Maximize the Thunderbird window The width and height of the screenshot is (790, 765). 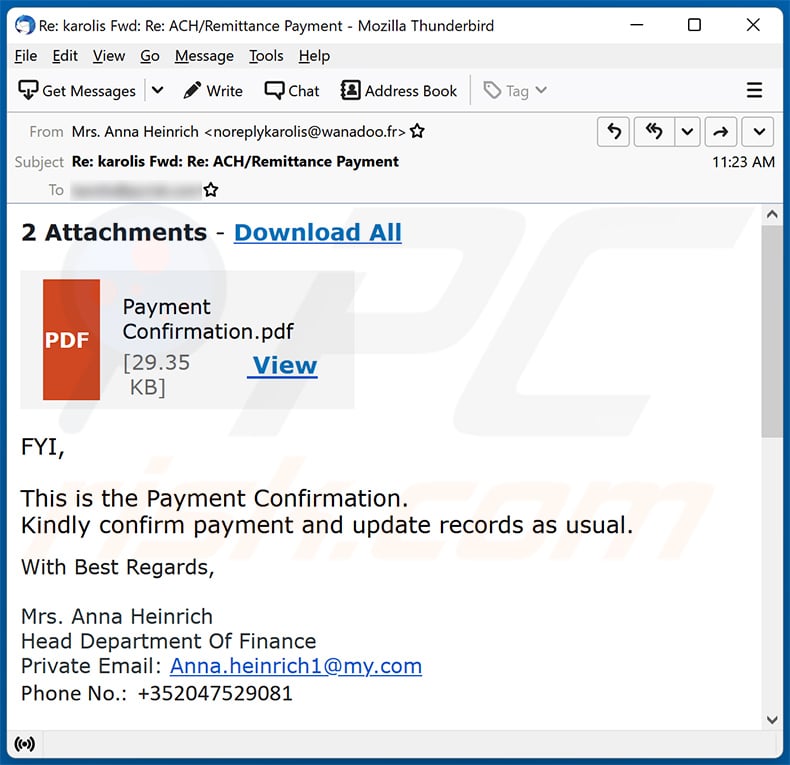coord(694,25)
